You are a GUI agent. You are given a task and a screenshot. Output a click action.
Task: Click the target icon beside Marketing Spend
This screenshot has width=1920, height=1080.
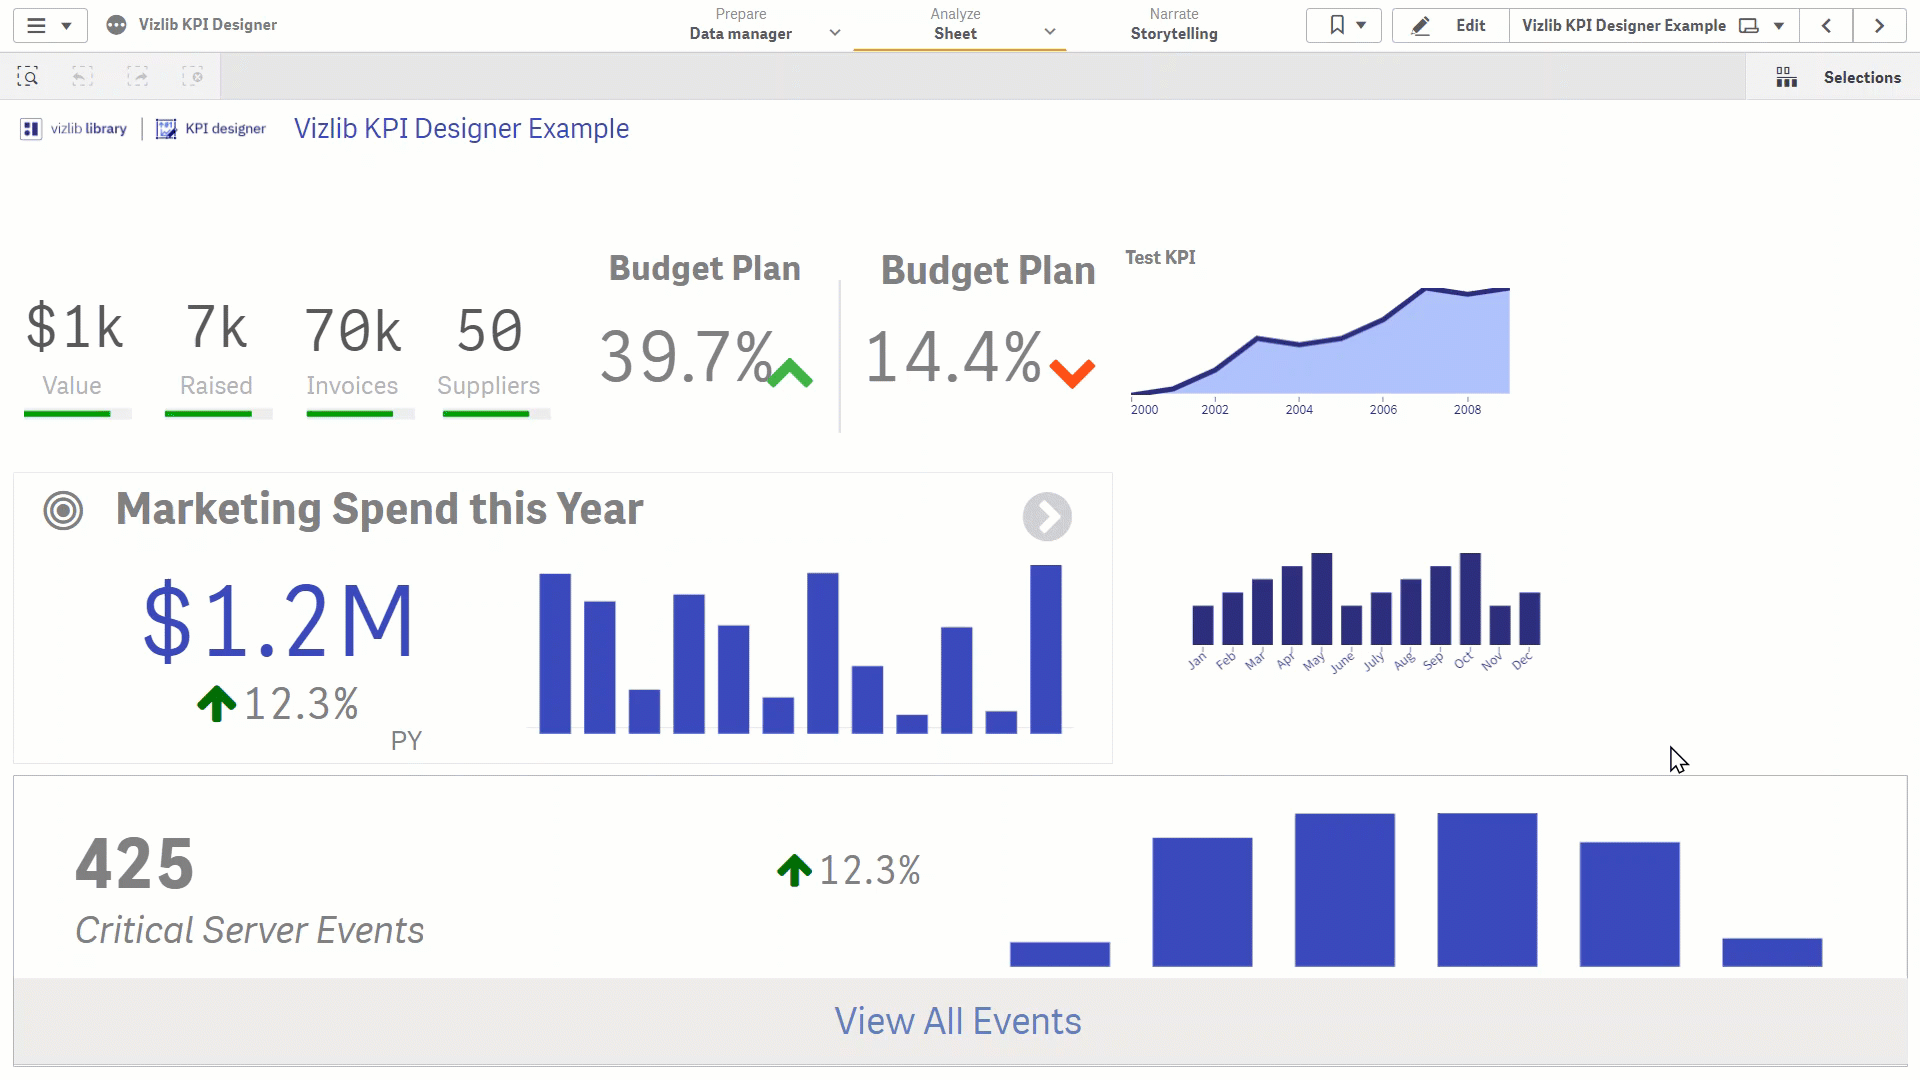(x=63, y=511)
